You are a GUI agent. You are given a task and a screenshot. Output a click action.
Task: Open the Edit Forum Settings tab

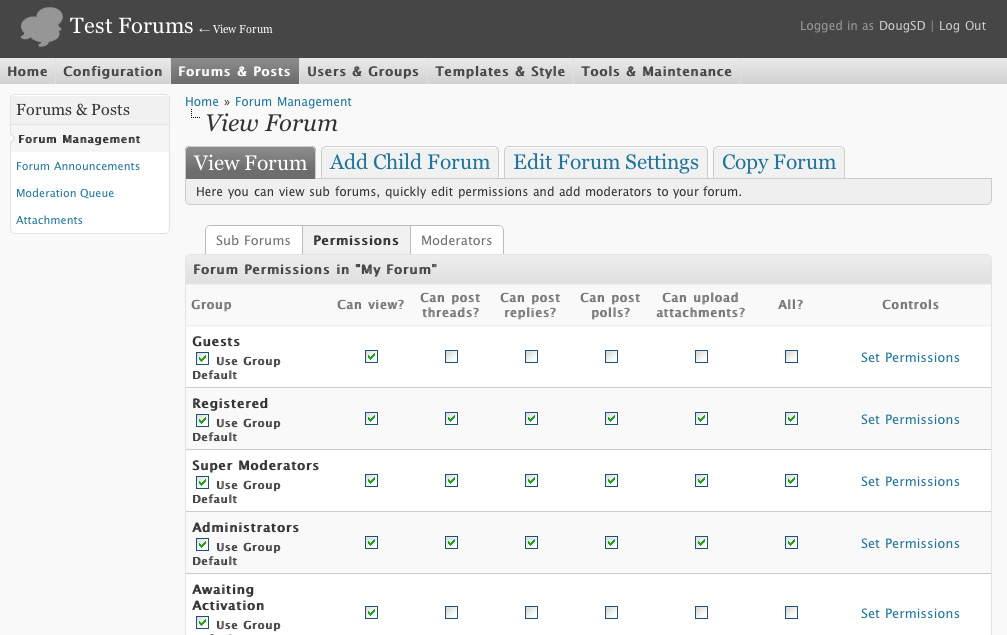(606, 162)
